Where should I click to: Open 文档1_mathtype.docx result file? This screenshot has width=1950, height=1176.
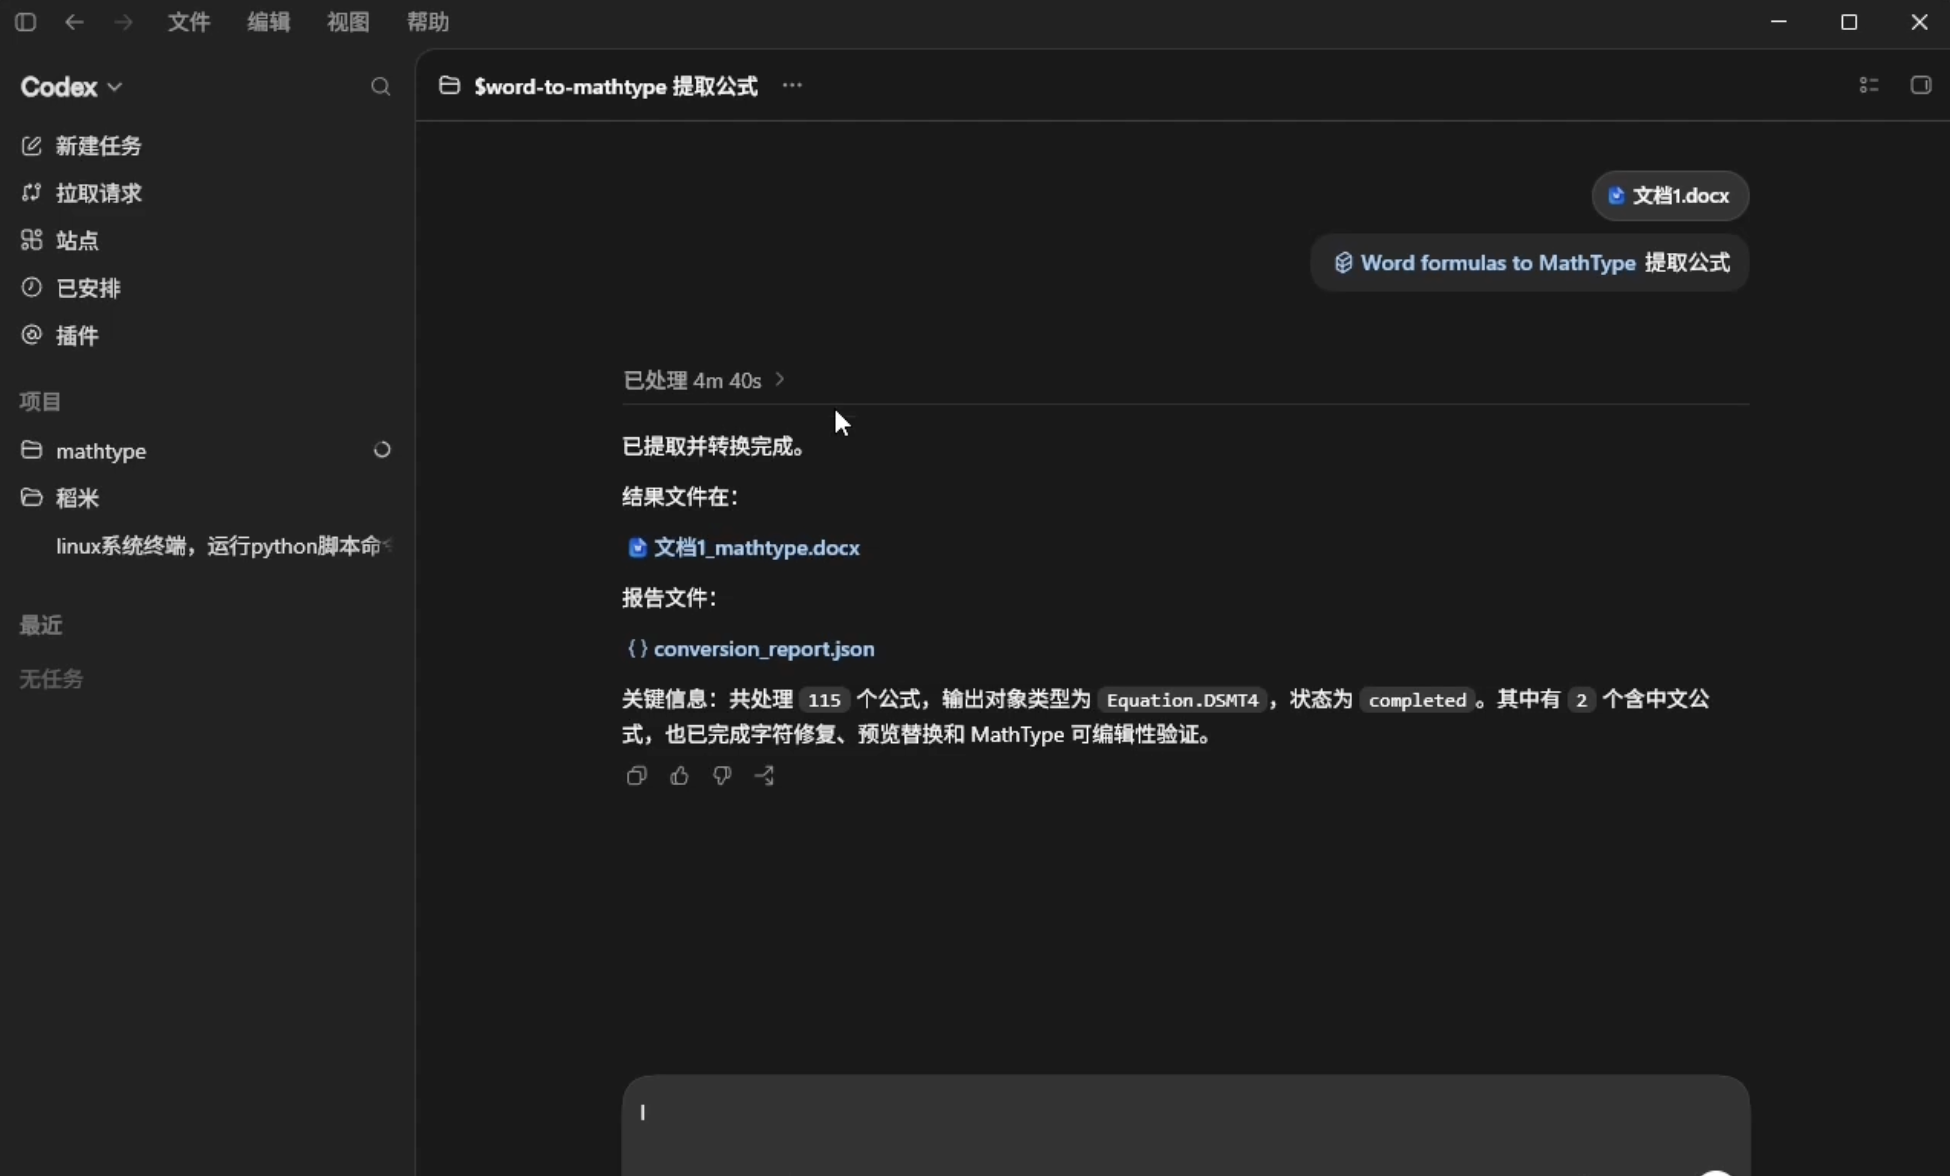(x=744, y=548)
